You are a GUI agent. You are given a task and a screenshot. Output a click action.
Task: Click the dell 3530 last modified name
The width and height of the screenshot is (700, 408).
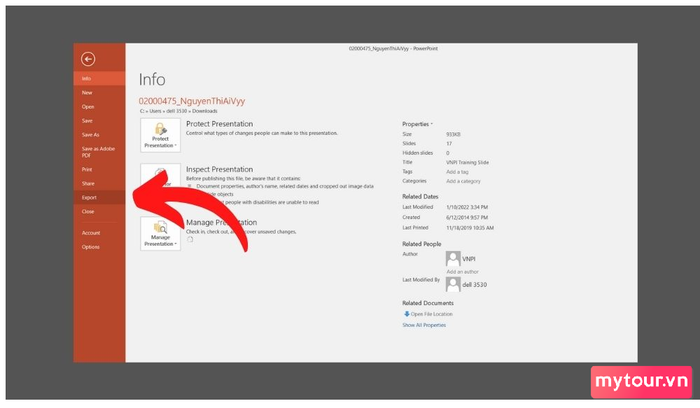(x=475, y=284)
